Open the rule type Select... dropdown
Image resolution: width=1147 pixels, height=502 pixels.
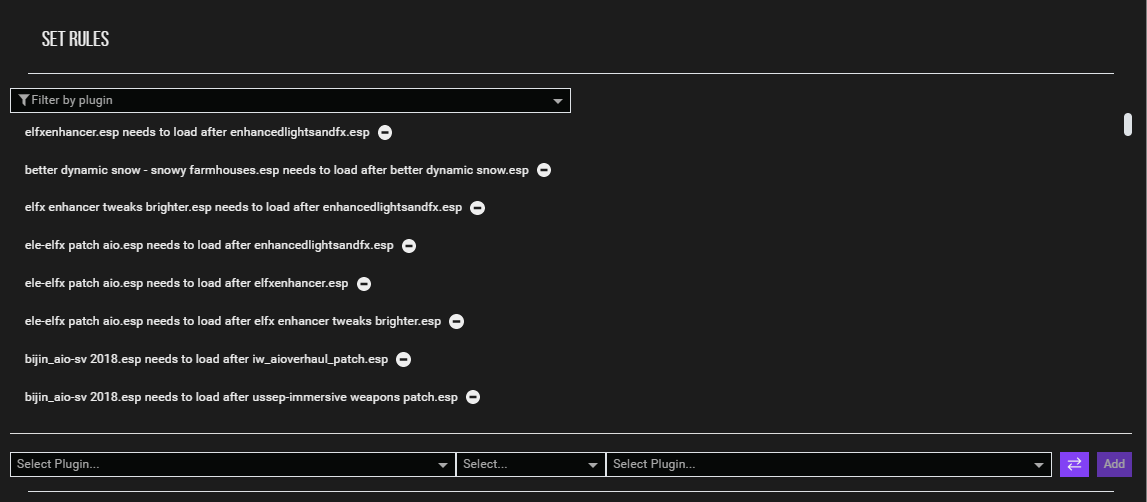(531, 464)
